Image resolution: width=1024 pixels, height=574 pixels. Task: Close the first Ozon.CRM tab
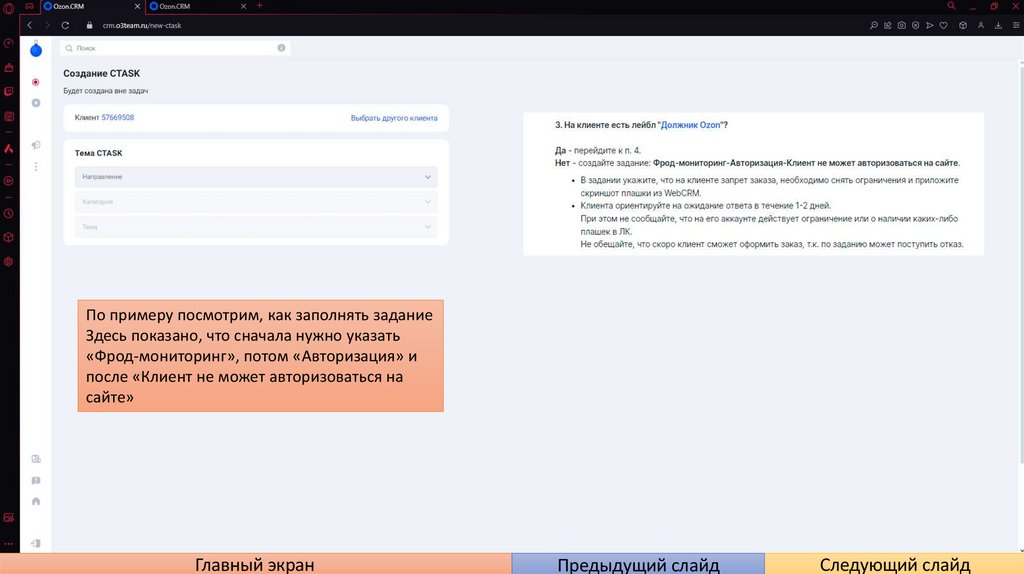(137, 7)
